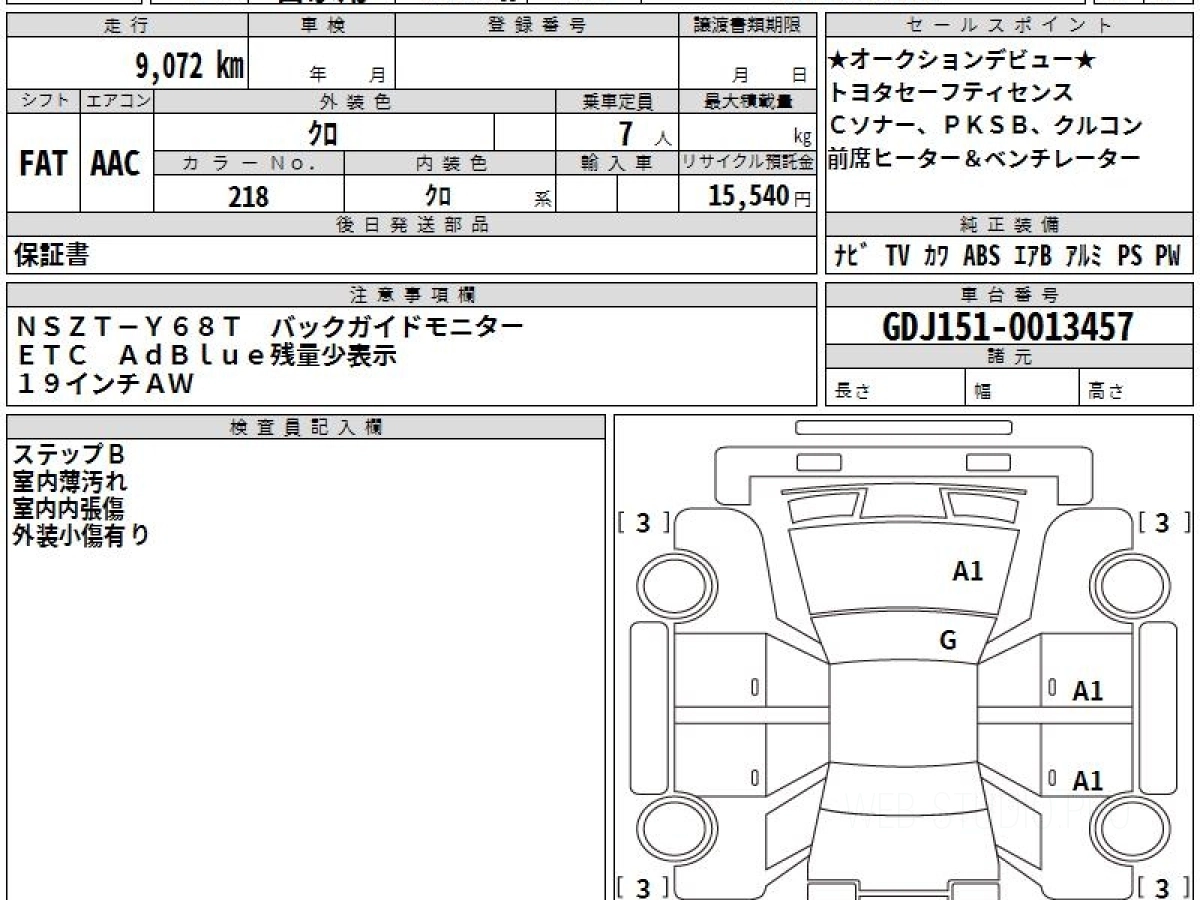Click the 室内薄汚れ inspector note
This screenshot has height=900, width=1200.
(x=70, y=482)
